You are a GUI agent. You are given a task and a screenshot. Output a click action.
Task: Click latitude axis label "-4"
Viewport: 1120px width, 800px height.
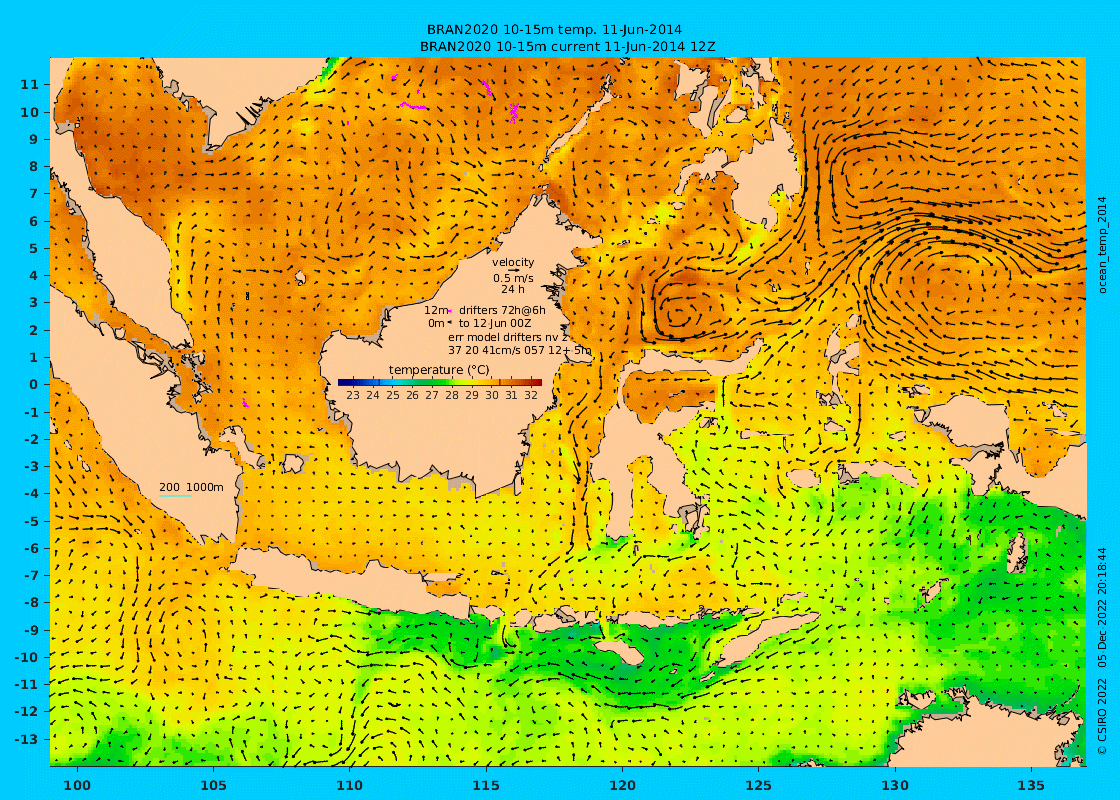[x=29, y=493]
